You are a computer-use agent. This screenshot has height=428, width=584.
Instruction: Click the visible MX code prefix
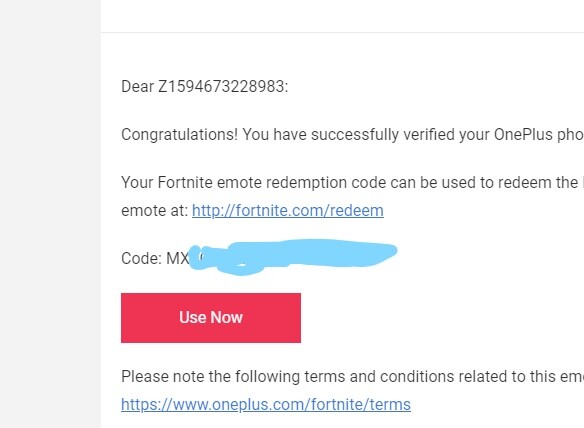(x=178, y=258)
